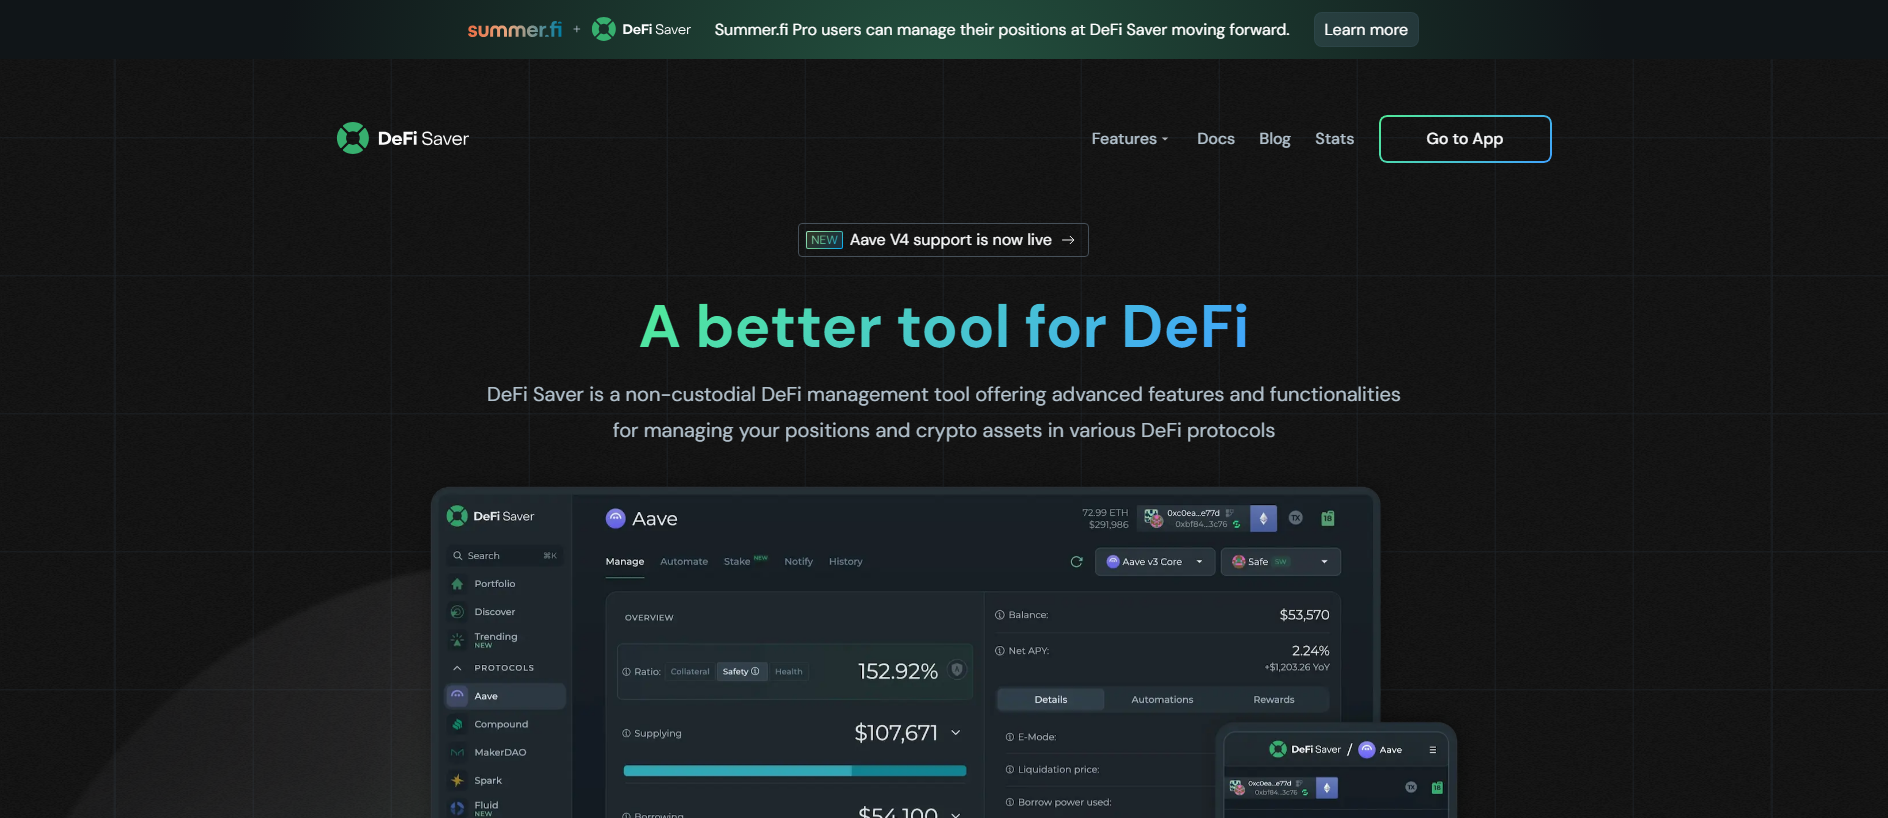The image size is (1888, 818).
Task: Select the Details tab
Action: click(x=1051, y=700)
